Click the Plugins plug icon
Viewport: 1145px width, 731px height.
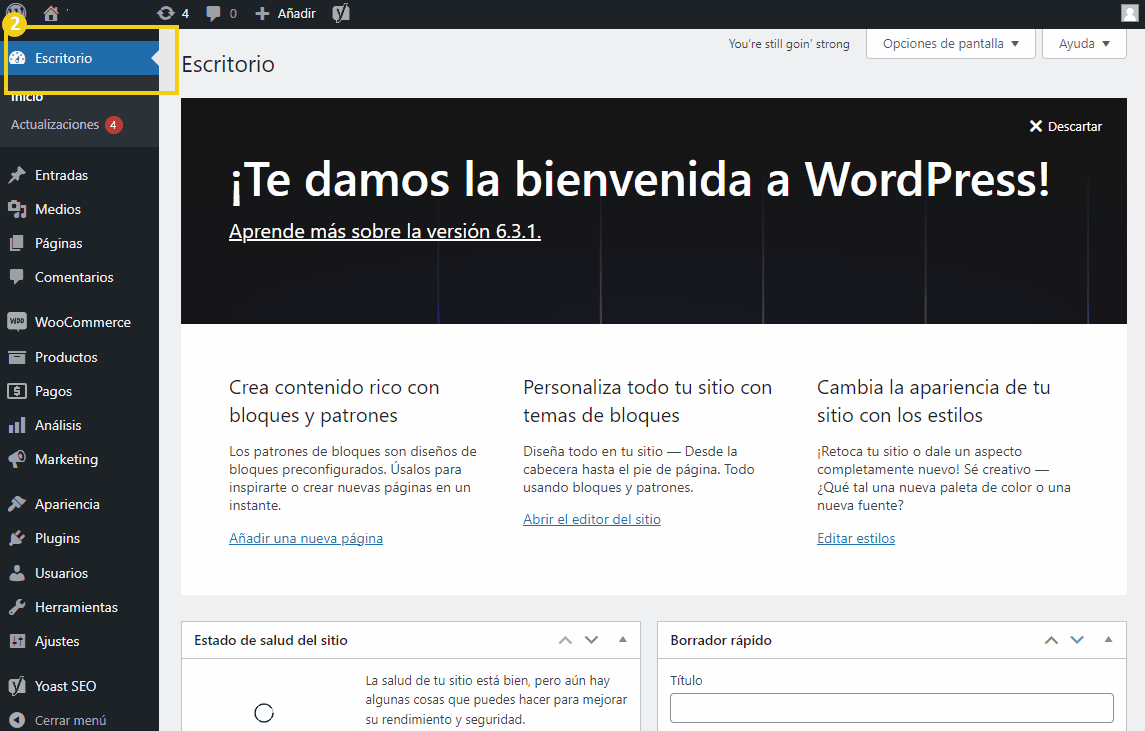[x=17, y=538]
